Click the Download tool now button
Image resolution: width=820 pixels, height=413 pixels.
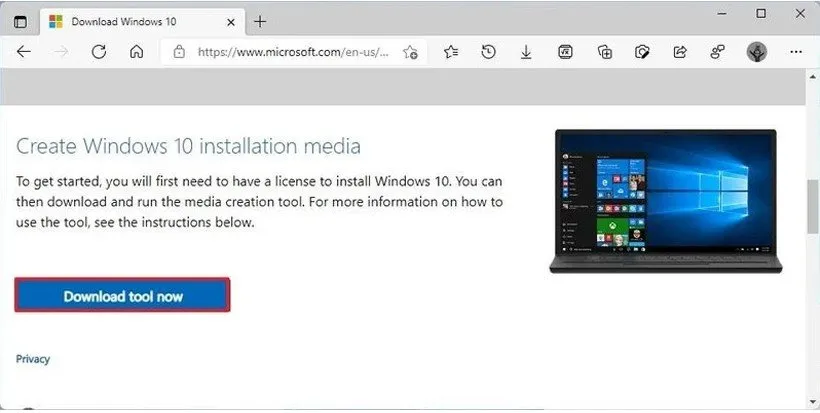123,296
